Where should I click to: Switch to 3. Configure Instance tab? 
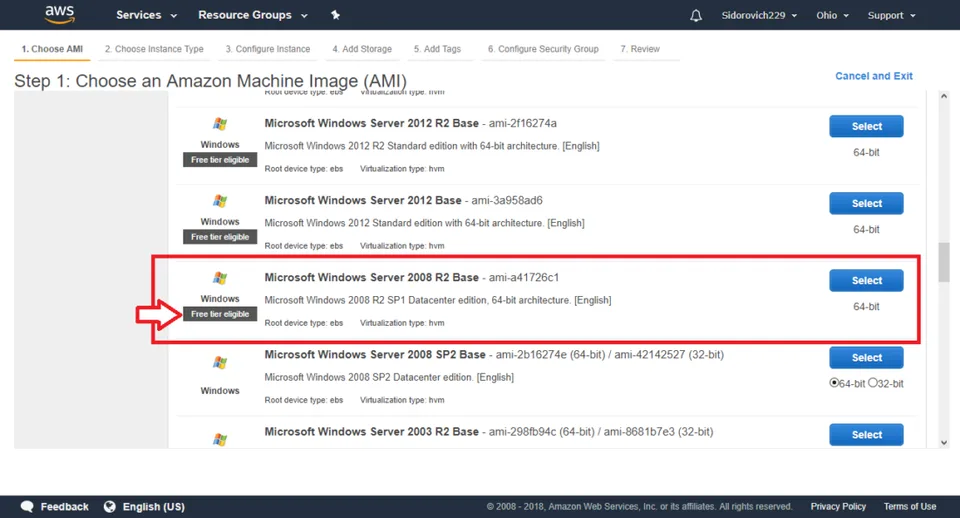point(268,49)
